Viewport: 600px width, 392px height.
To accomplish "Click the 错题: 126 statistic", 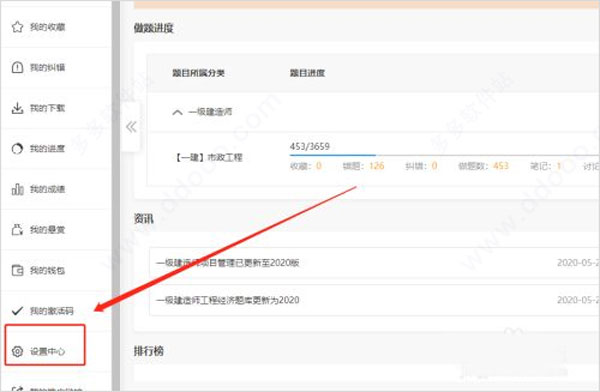I will click(363, 166).
